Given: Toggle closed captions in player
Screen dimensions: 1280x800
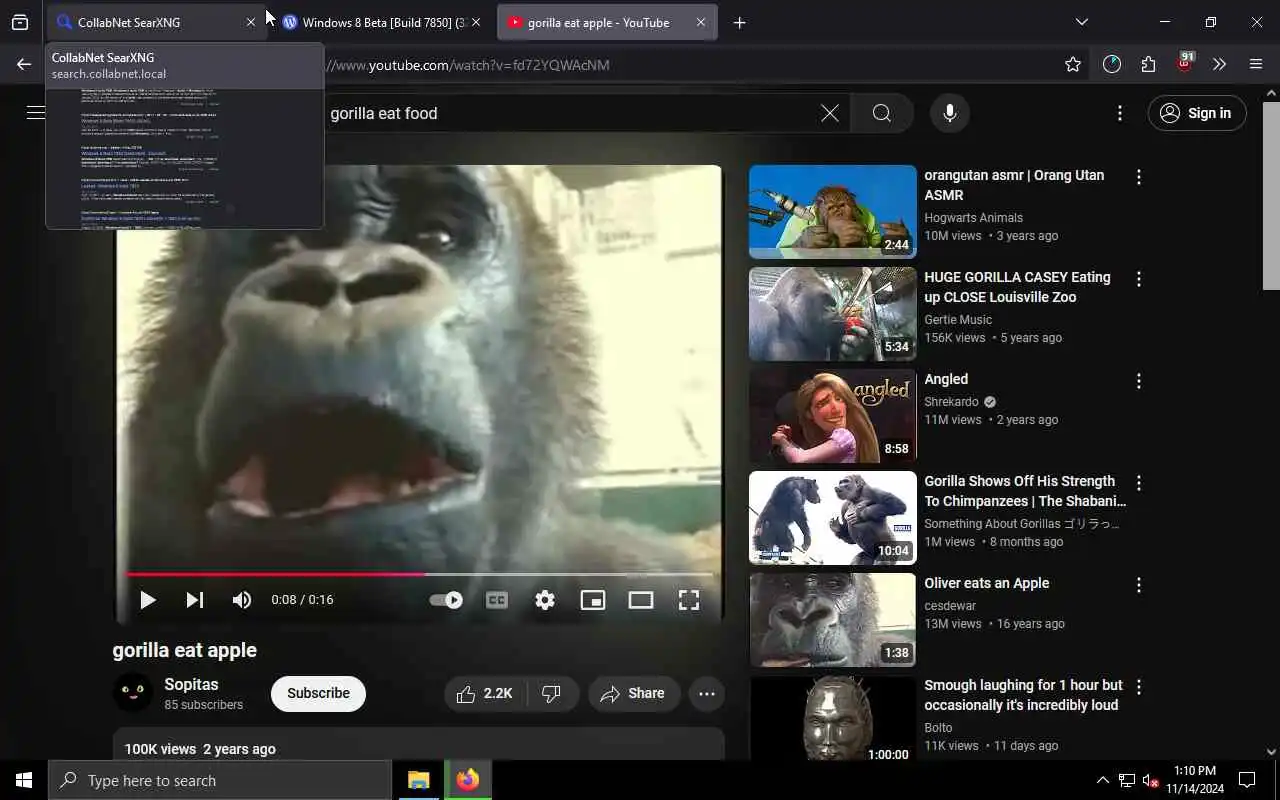Looking at the screenshot, I should (497, 600).
